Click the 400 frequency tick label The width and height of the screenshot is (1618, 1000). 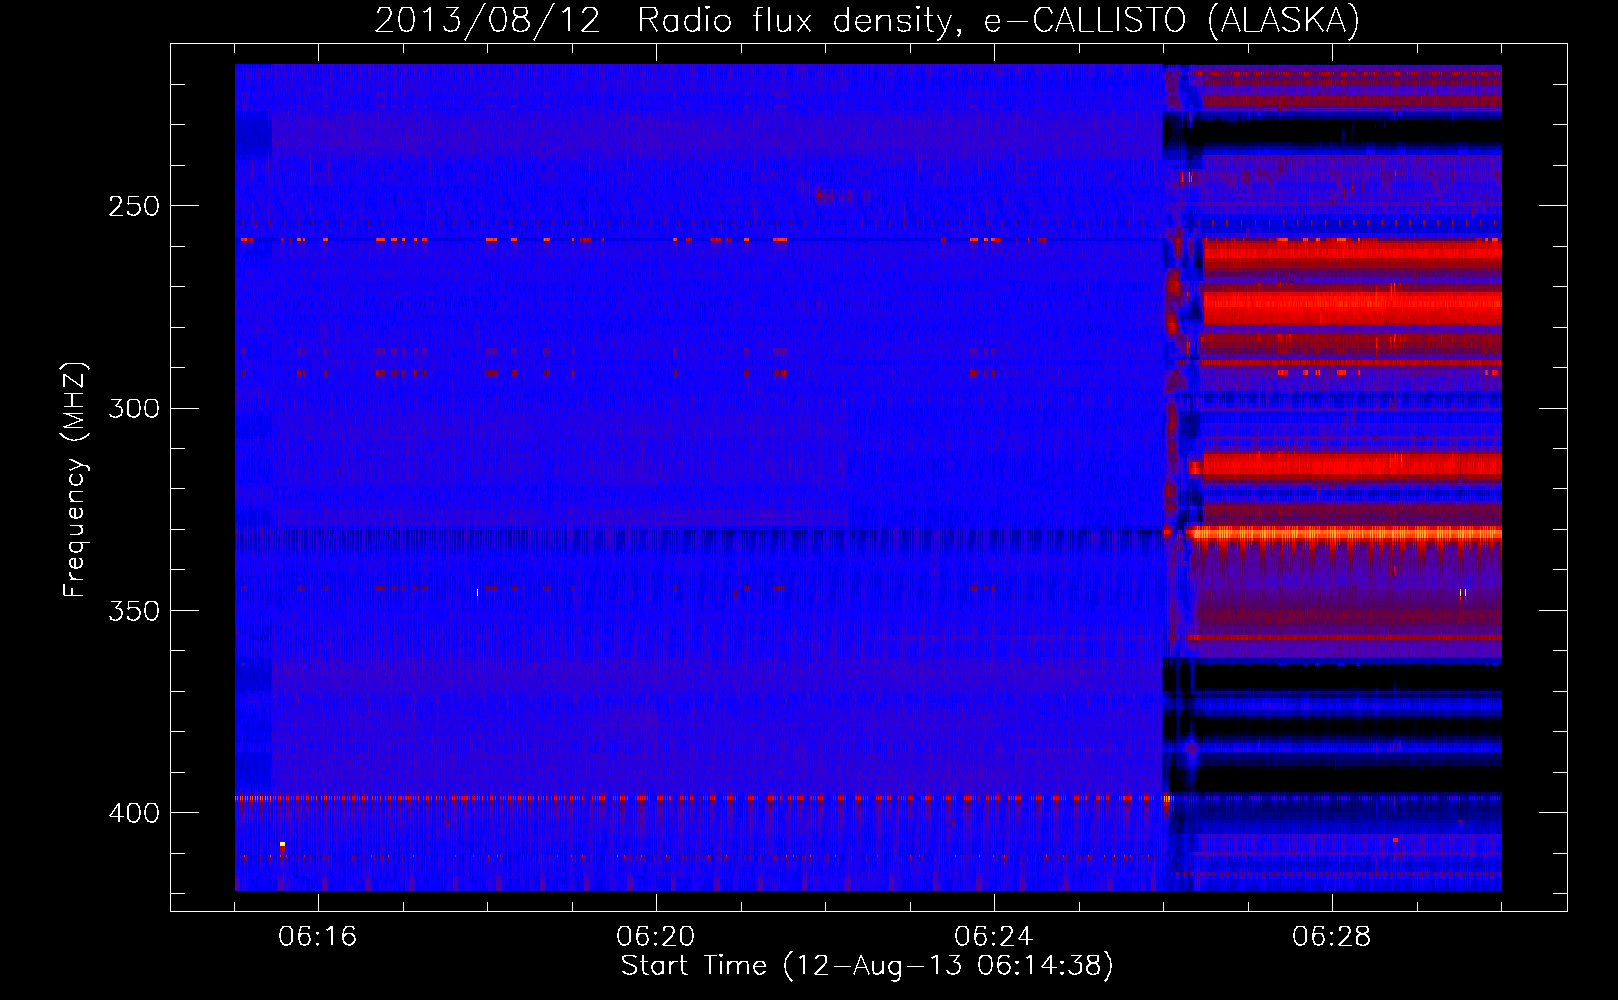[x=134, y=813]
